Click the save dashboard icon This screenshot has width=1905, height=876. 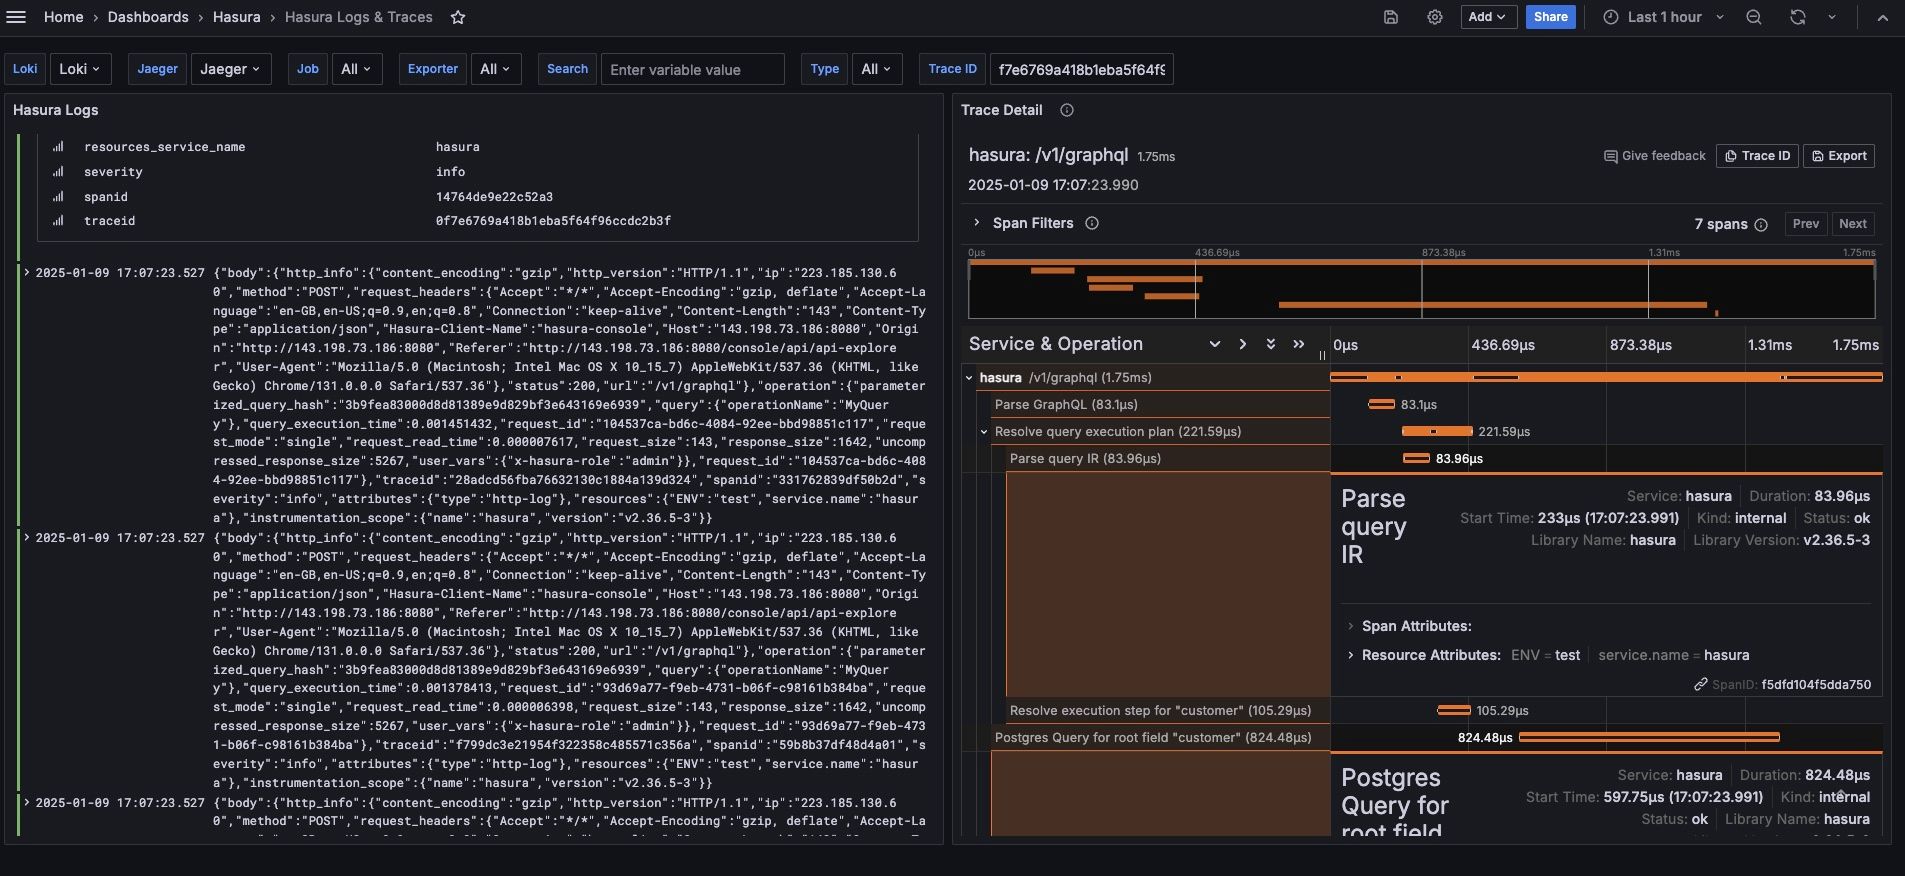pos(1390,17)
